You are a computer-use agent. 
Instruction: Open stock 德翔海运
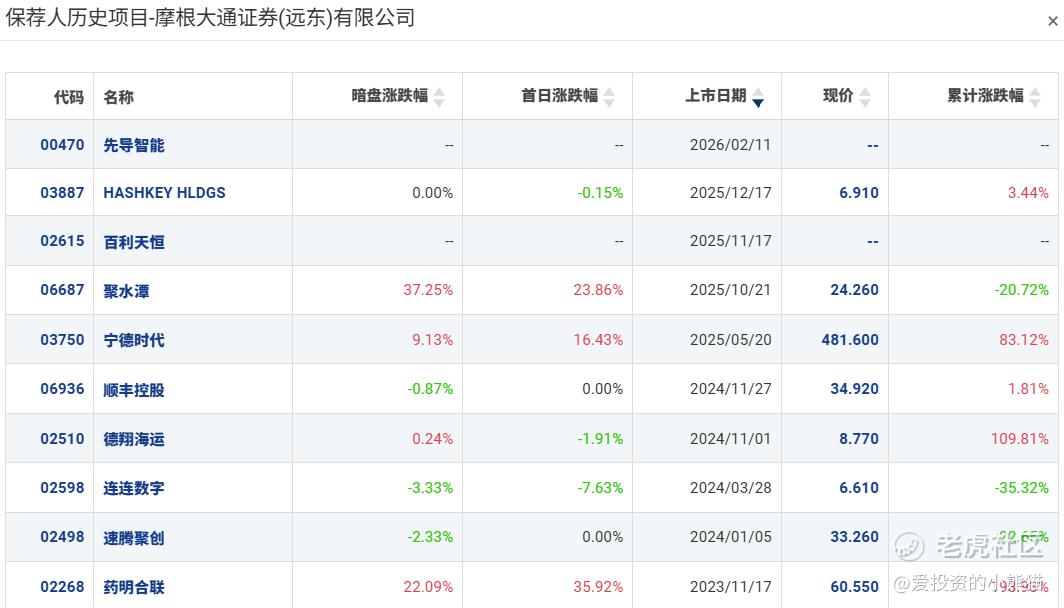click(134, 439)
